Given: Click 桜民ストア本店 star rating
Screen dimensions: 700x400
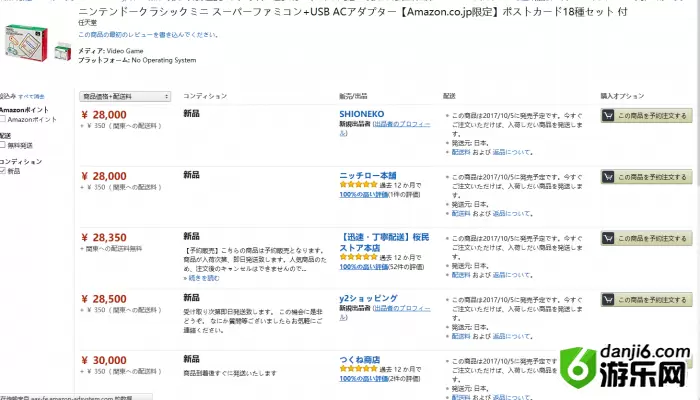Looking at the screenshot, I should pos(358,257).
